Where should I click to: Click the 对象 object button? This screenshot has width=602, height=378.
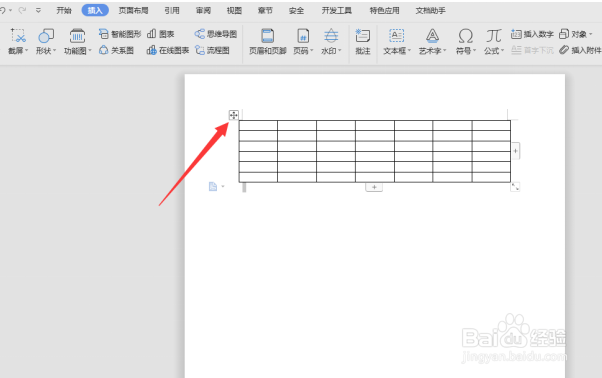573,34
